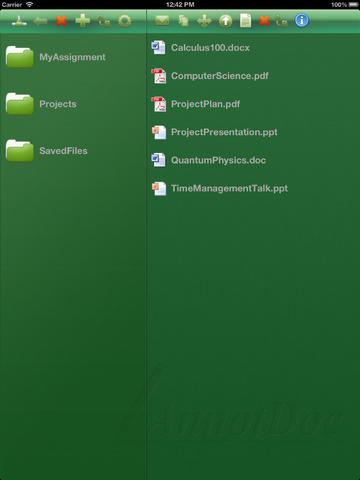
Task: Click the PowerPoint icon beside TimeManagementTalk.ppt
Action: [x=159, y=188]
